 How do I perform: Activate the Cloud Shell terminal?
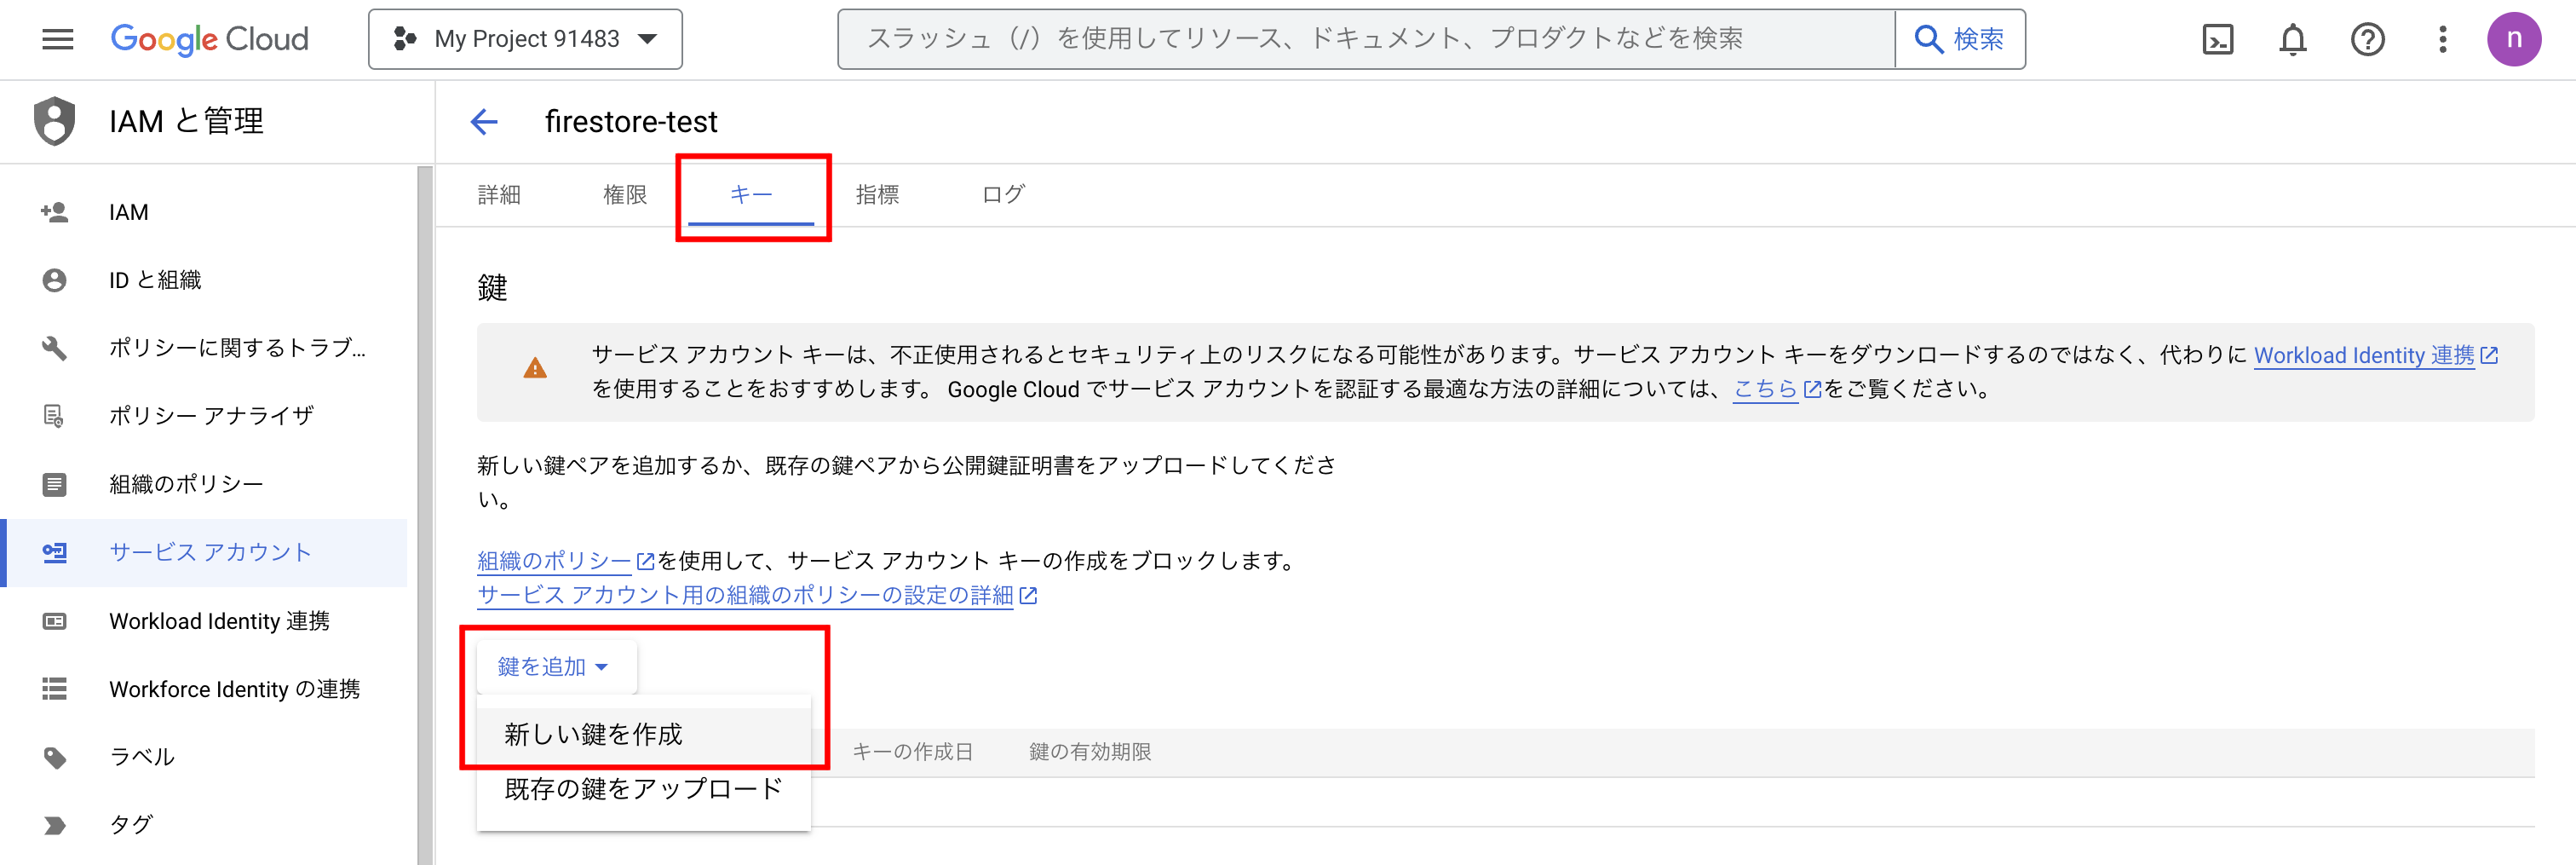(2217, 39)
